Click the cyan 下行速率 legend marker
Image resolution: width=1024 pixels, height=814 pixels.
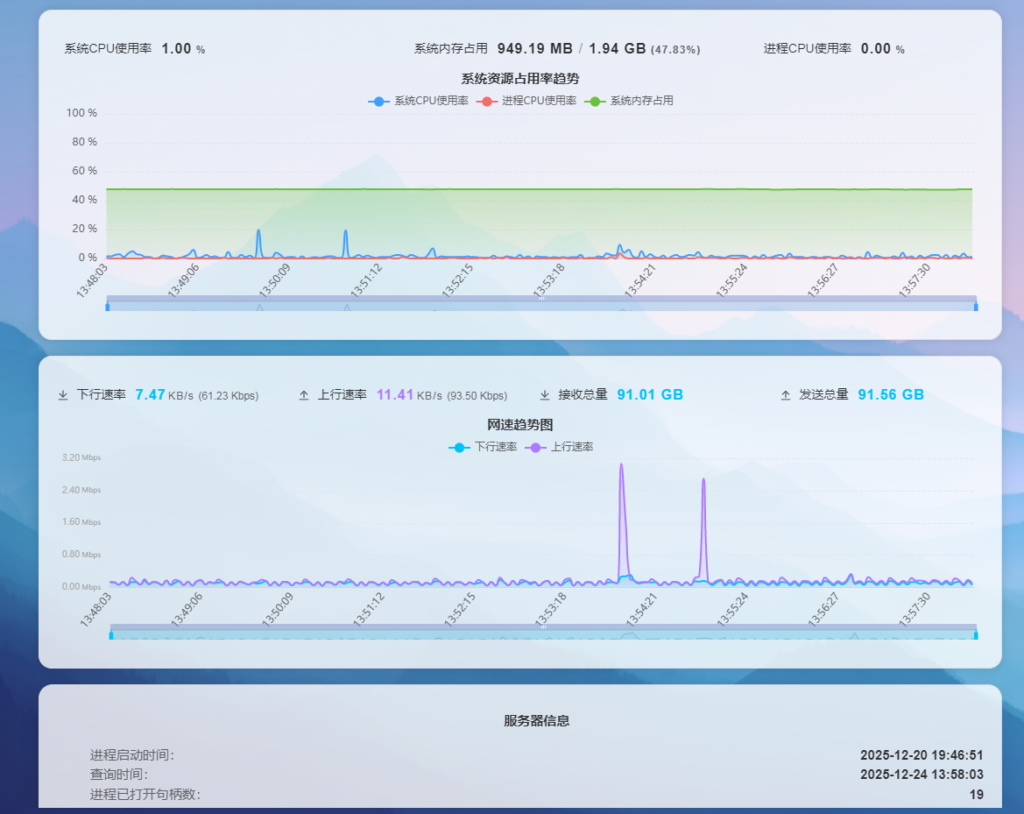pyautogui.click(x=458, y=447)
